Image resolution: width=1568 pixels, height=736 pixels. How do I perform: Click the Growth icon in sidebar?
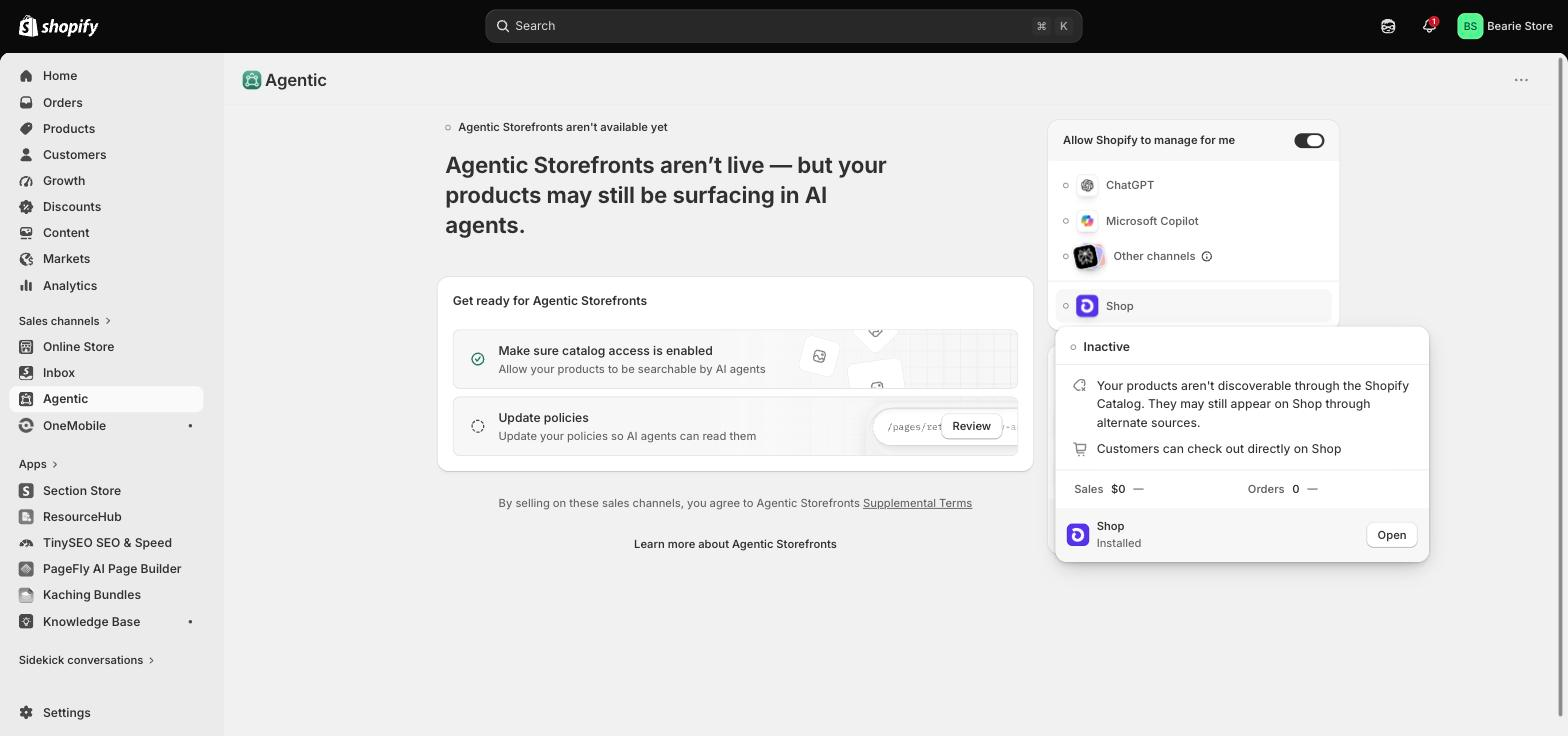coord(26,180)
